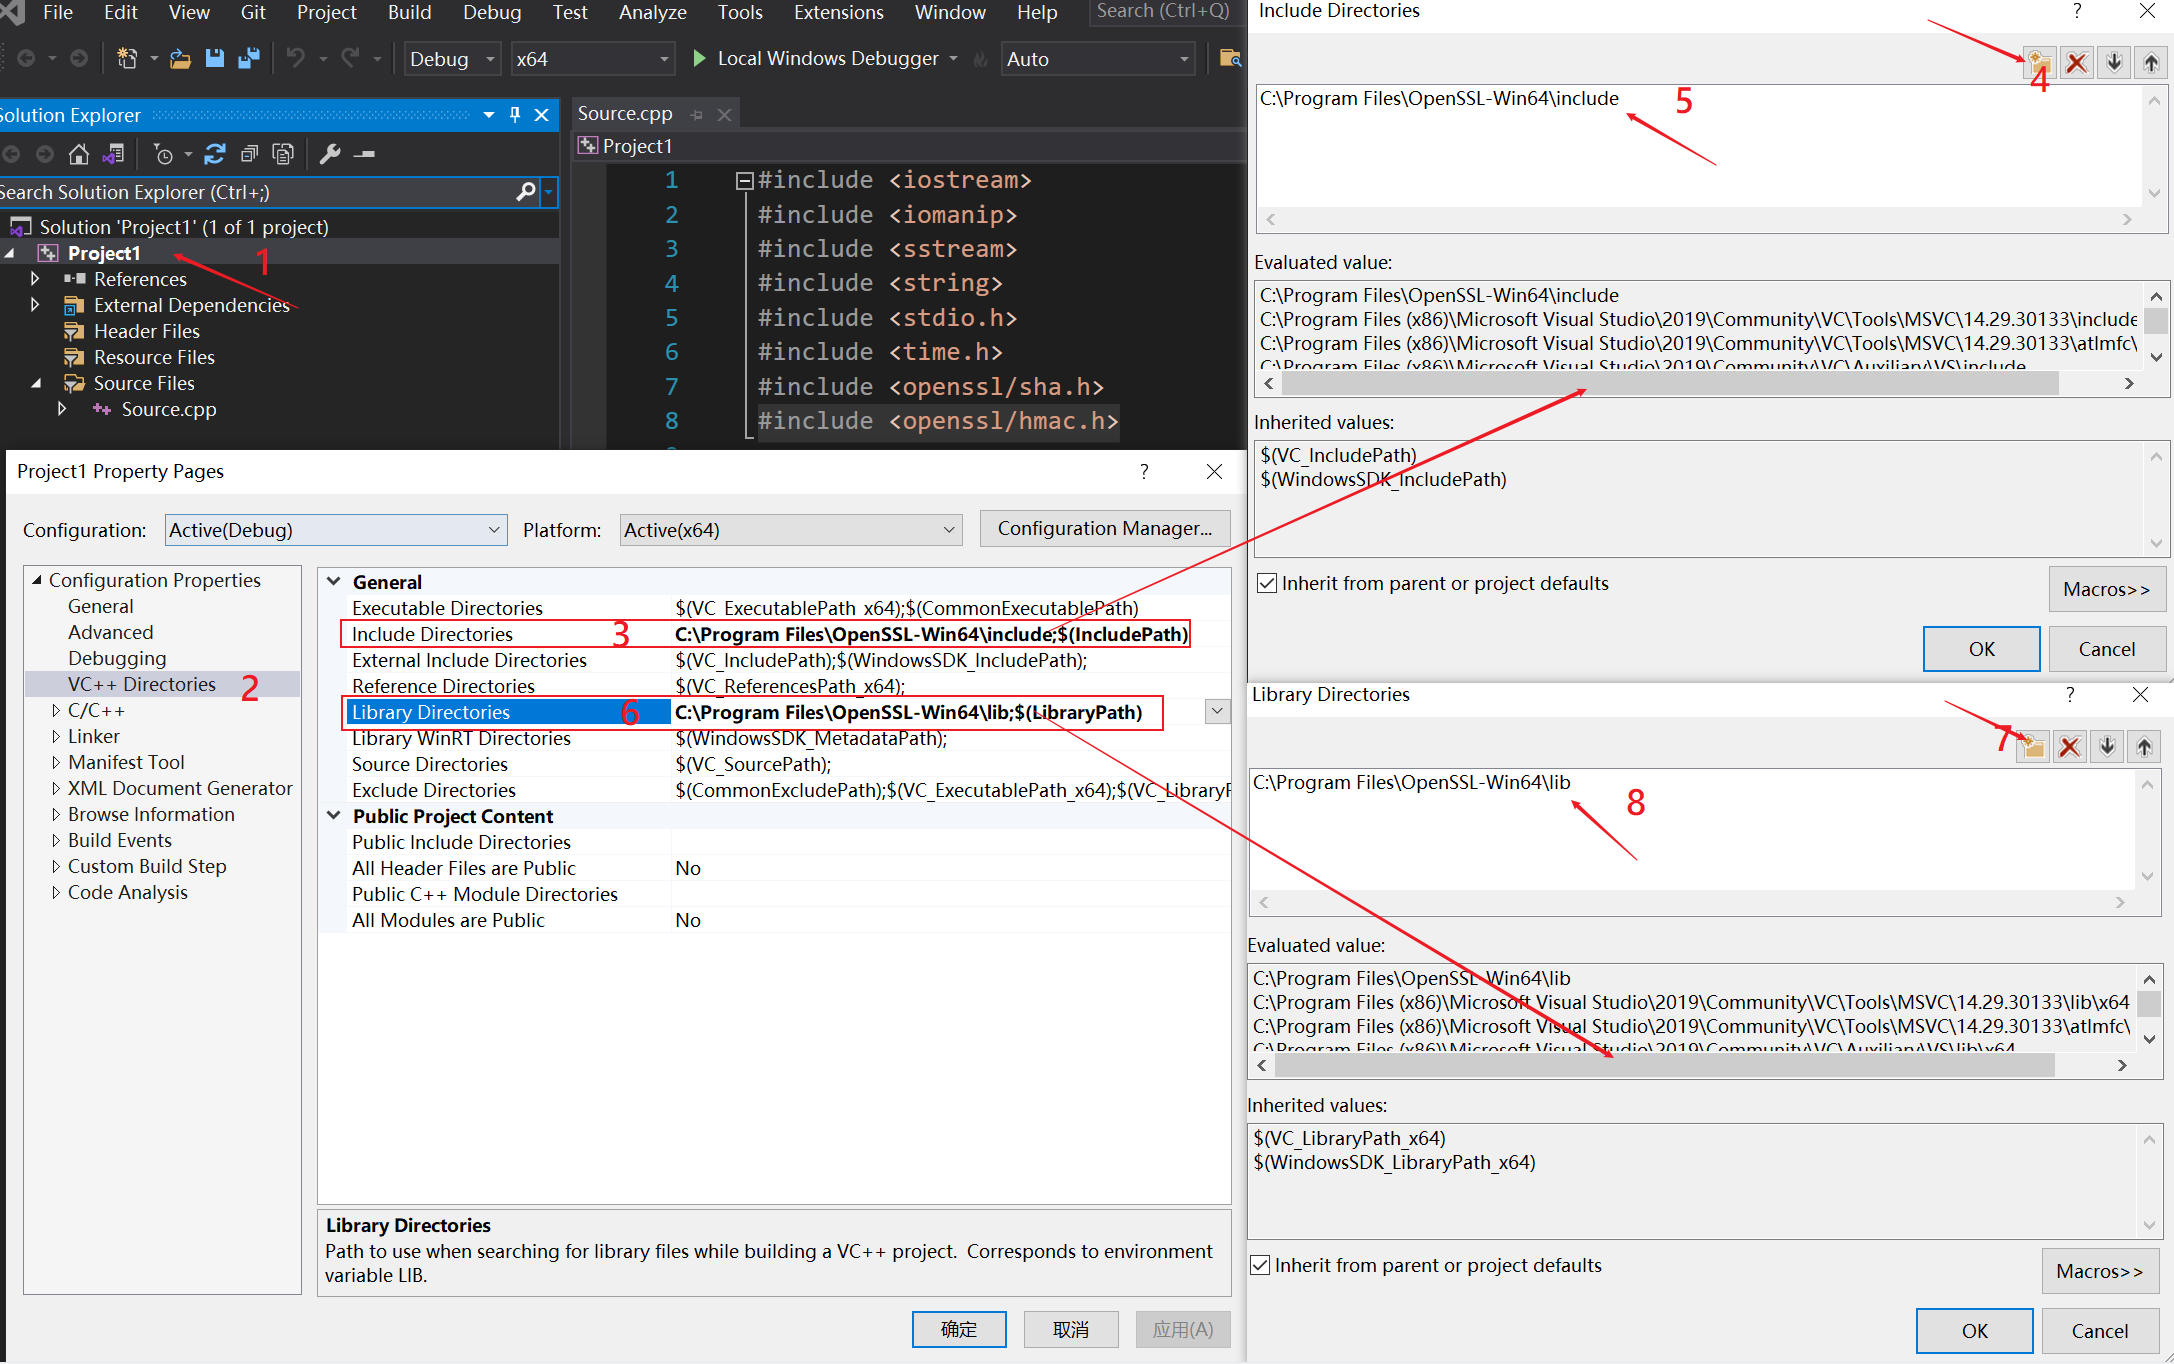2174x1364 pixels.
Task: Click the Configuration Manager button
Action: click(x=1104, y=528)
